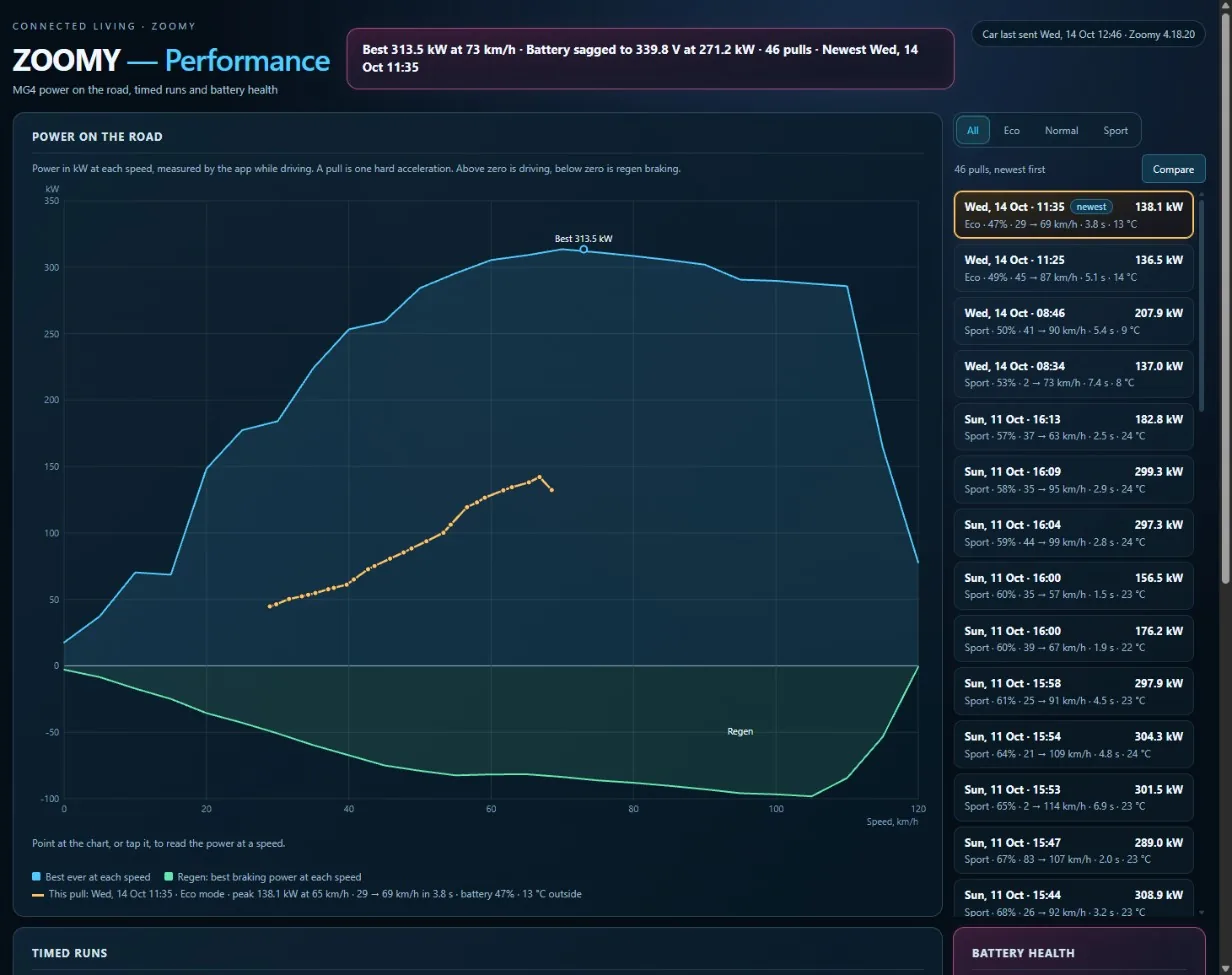Click the blue Best ever legend swatch
Image resolution: width=1232 pixels, height=975 pixels.
click(x=37, y=877)
